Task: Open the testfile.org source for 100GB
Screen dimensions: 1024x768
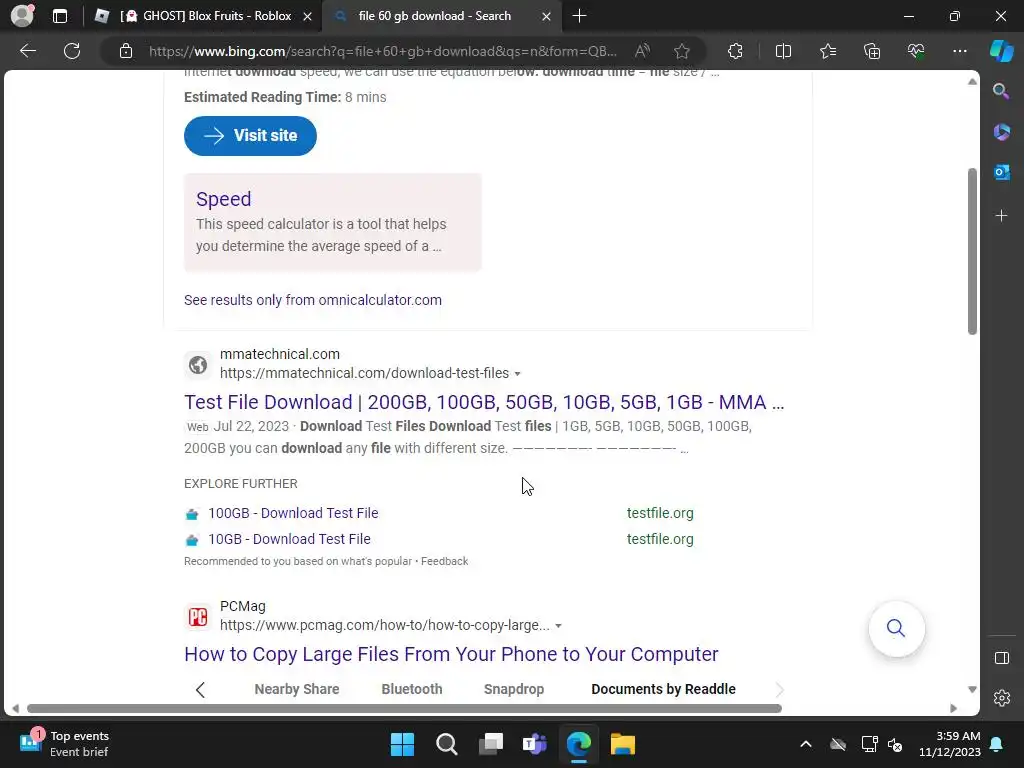Action: coord(660,513)
